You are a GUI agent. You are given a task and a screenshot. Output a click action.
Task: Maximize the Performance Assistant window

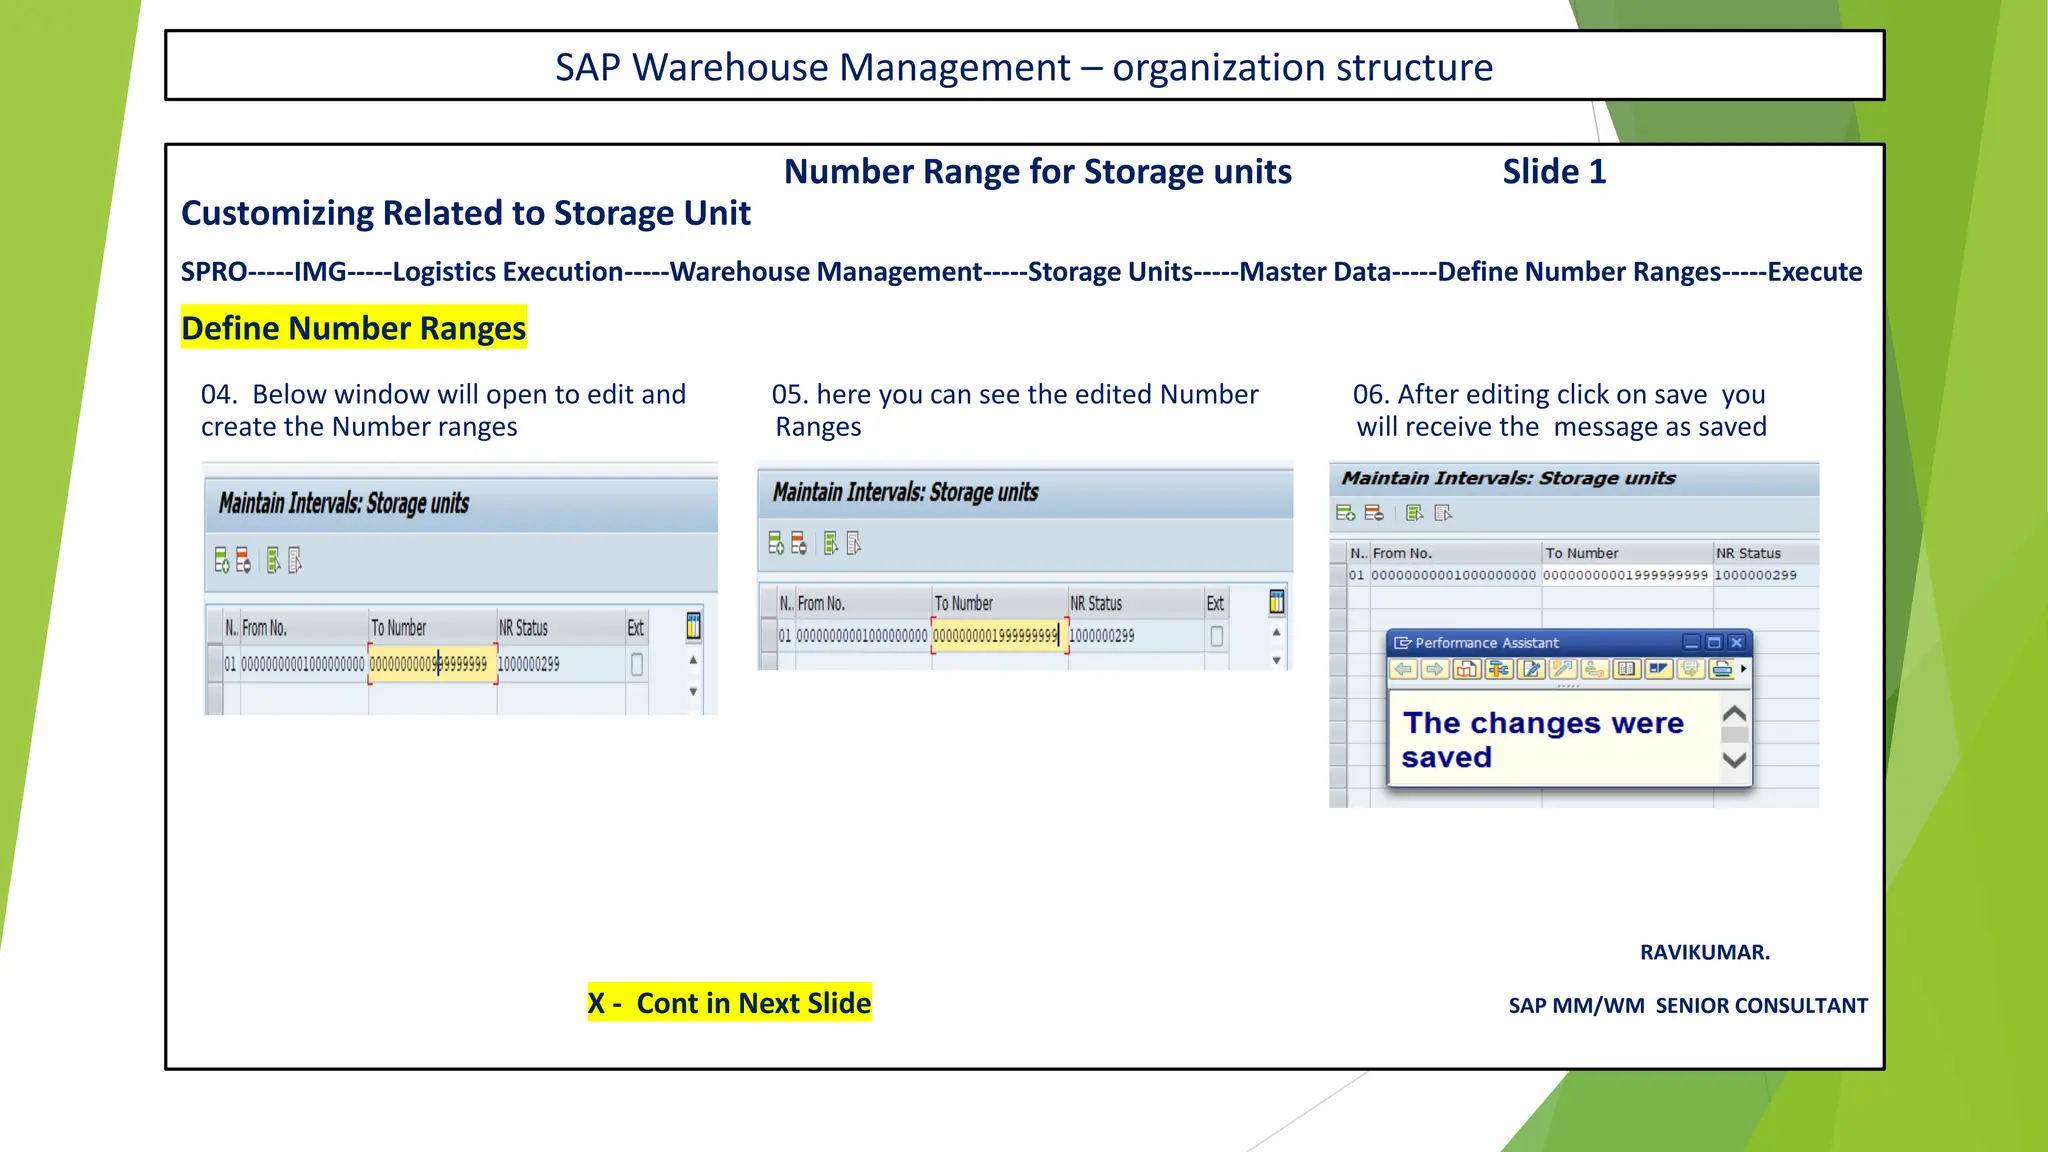(x=1714, y=643)
